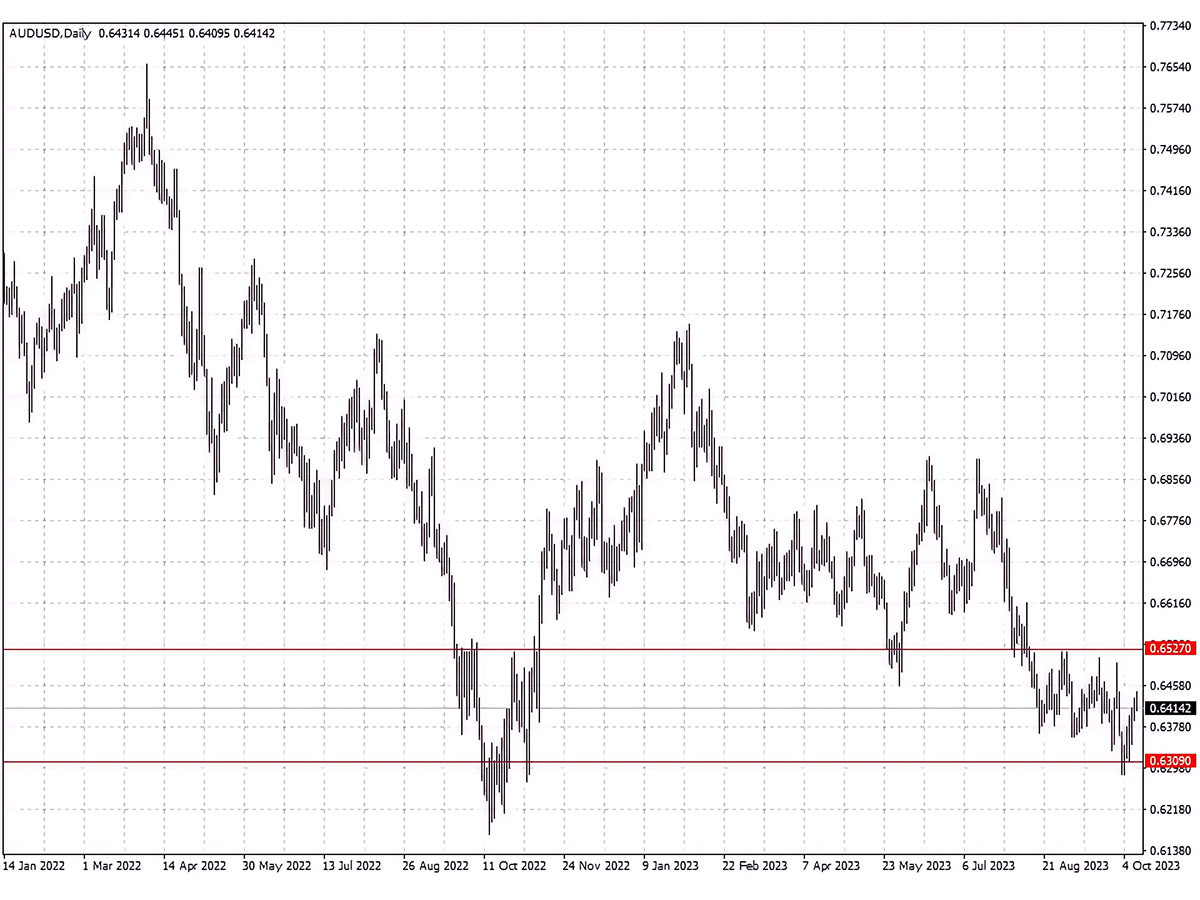The width and height of the screenshot is (1200, 900).
Task: Click the 0.74160 price axis label
Action: tap(1171, 190)
